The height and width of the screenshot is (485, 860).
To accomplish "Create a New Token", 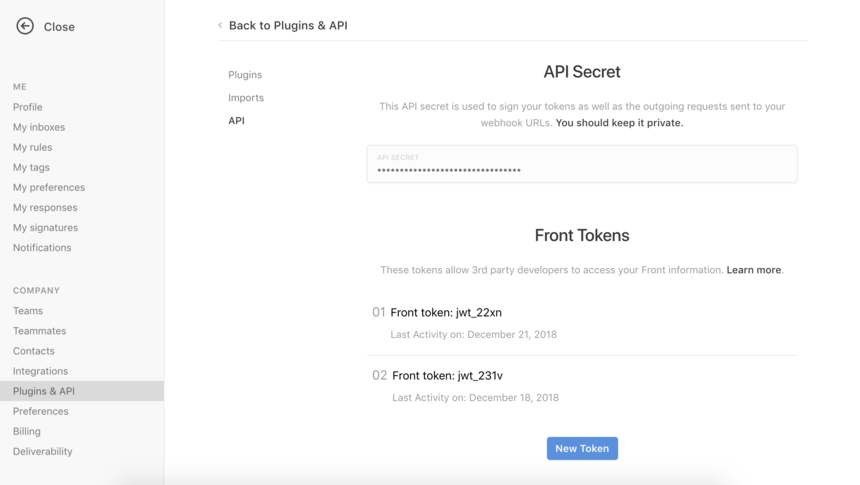I will tap(582, 448).
